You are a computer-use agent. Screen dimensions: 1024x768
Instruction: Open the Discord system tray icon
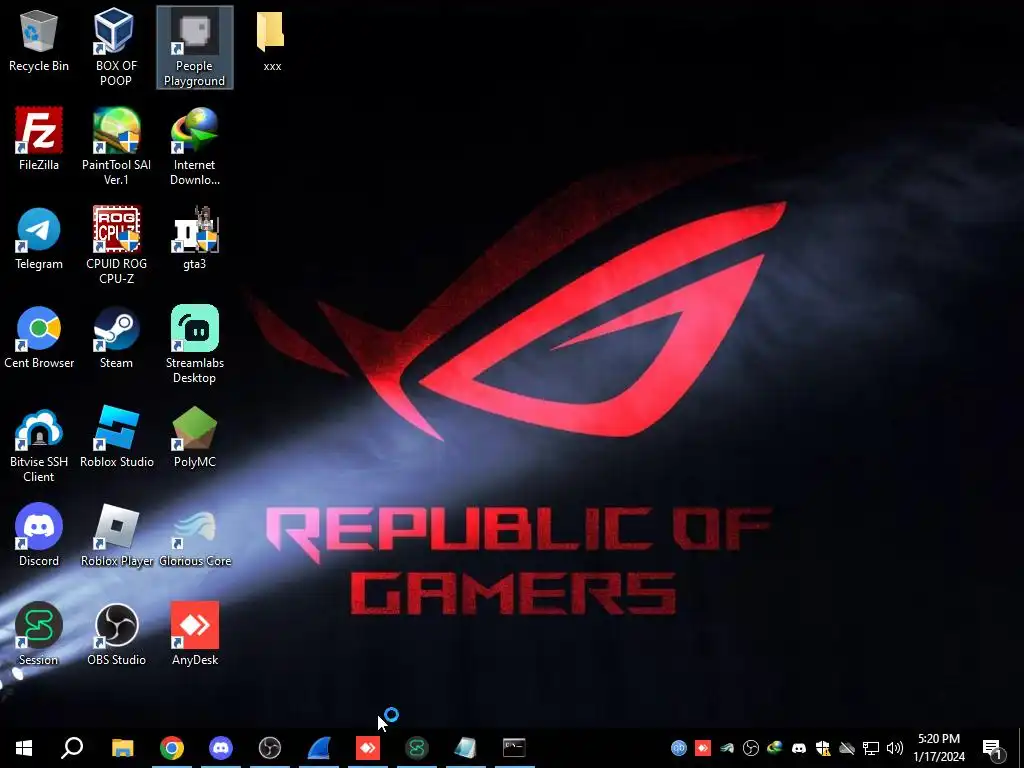[x=799, y=748]
